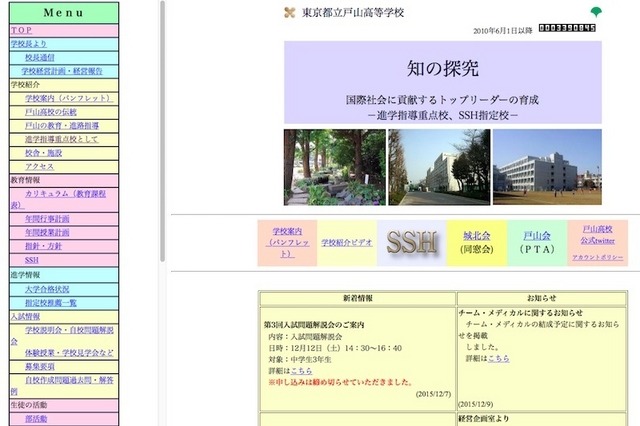Click the tree-lined garden path photo
Image resolution: width=640 pixels, height=426 pixels.
click(x=335, y=167)
